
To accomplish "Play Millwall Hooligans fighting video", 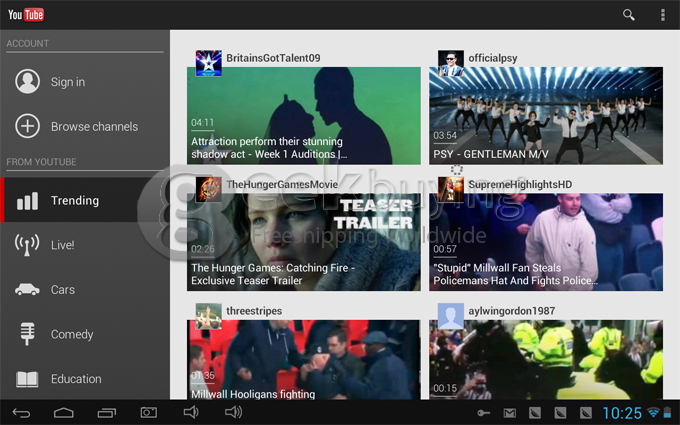I will pos(304,360).
